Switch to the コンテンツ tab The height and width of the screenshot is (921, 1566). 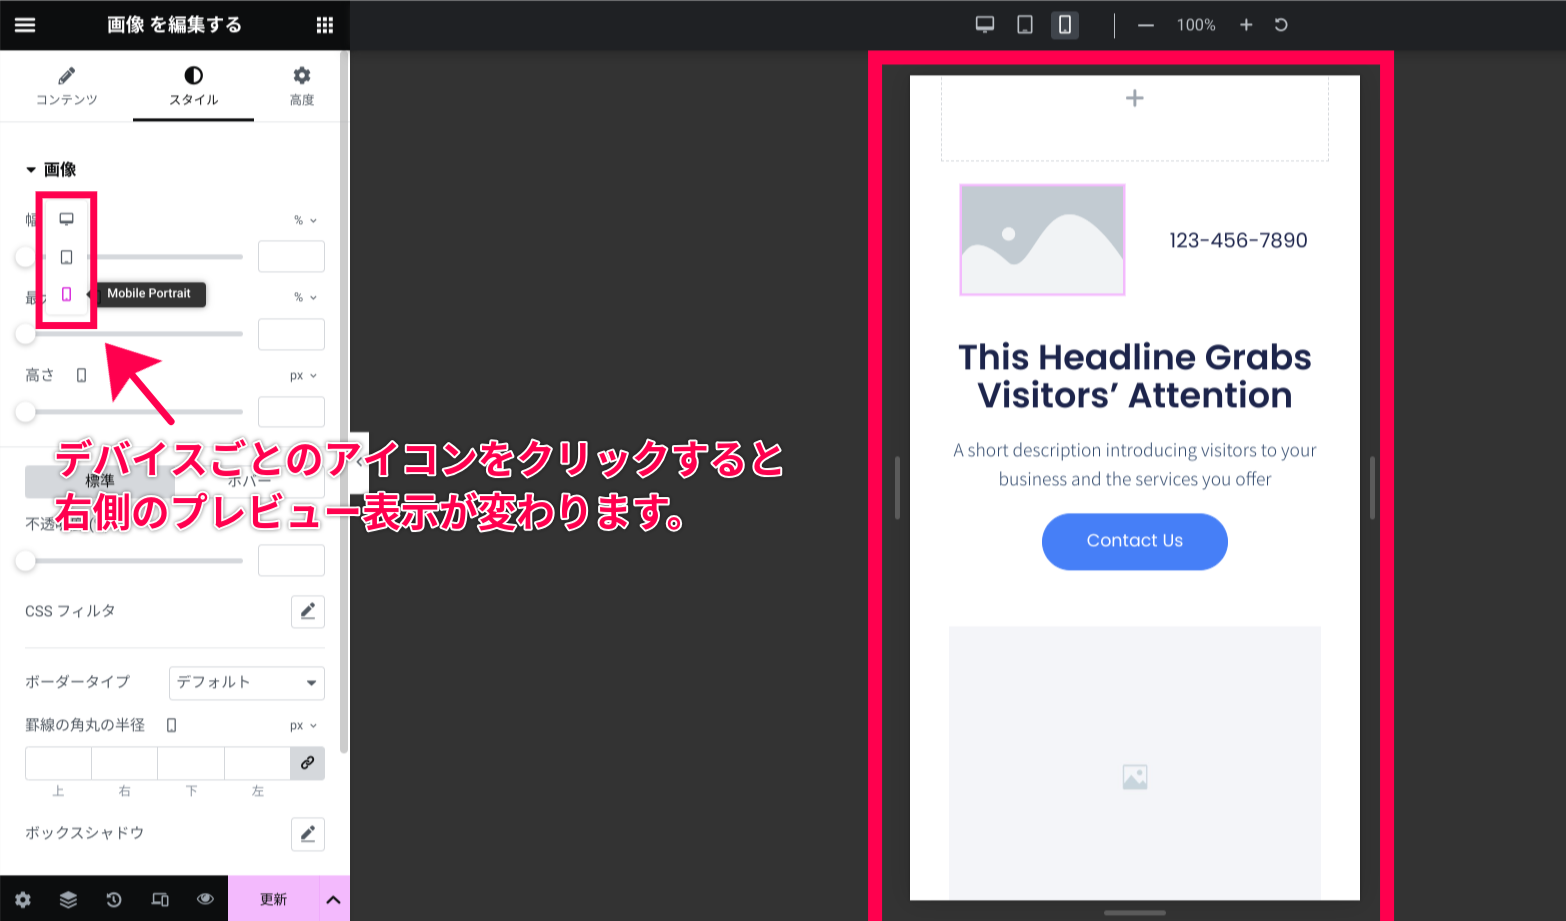point(66,86)
